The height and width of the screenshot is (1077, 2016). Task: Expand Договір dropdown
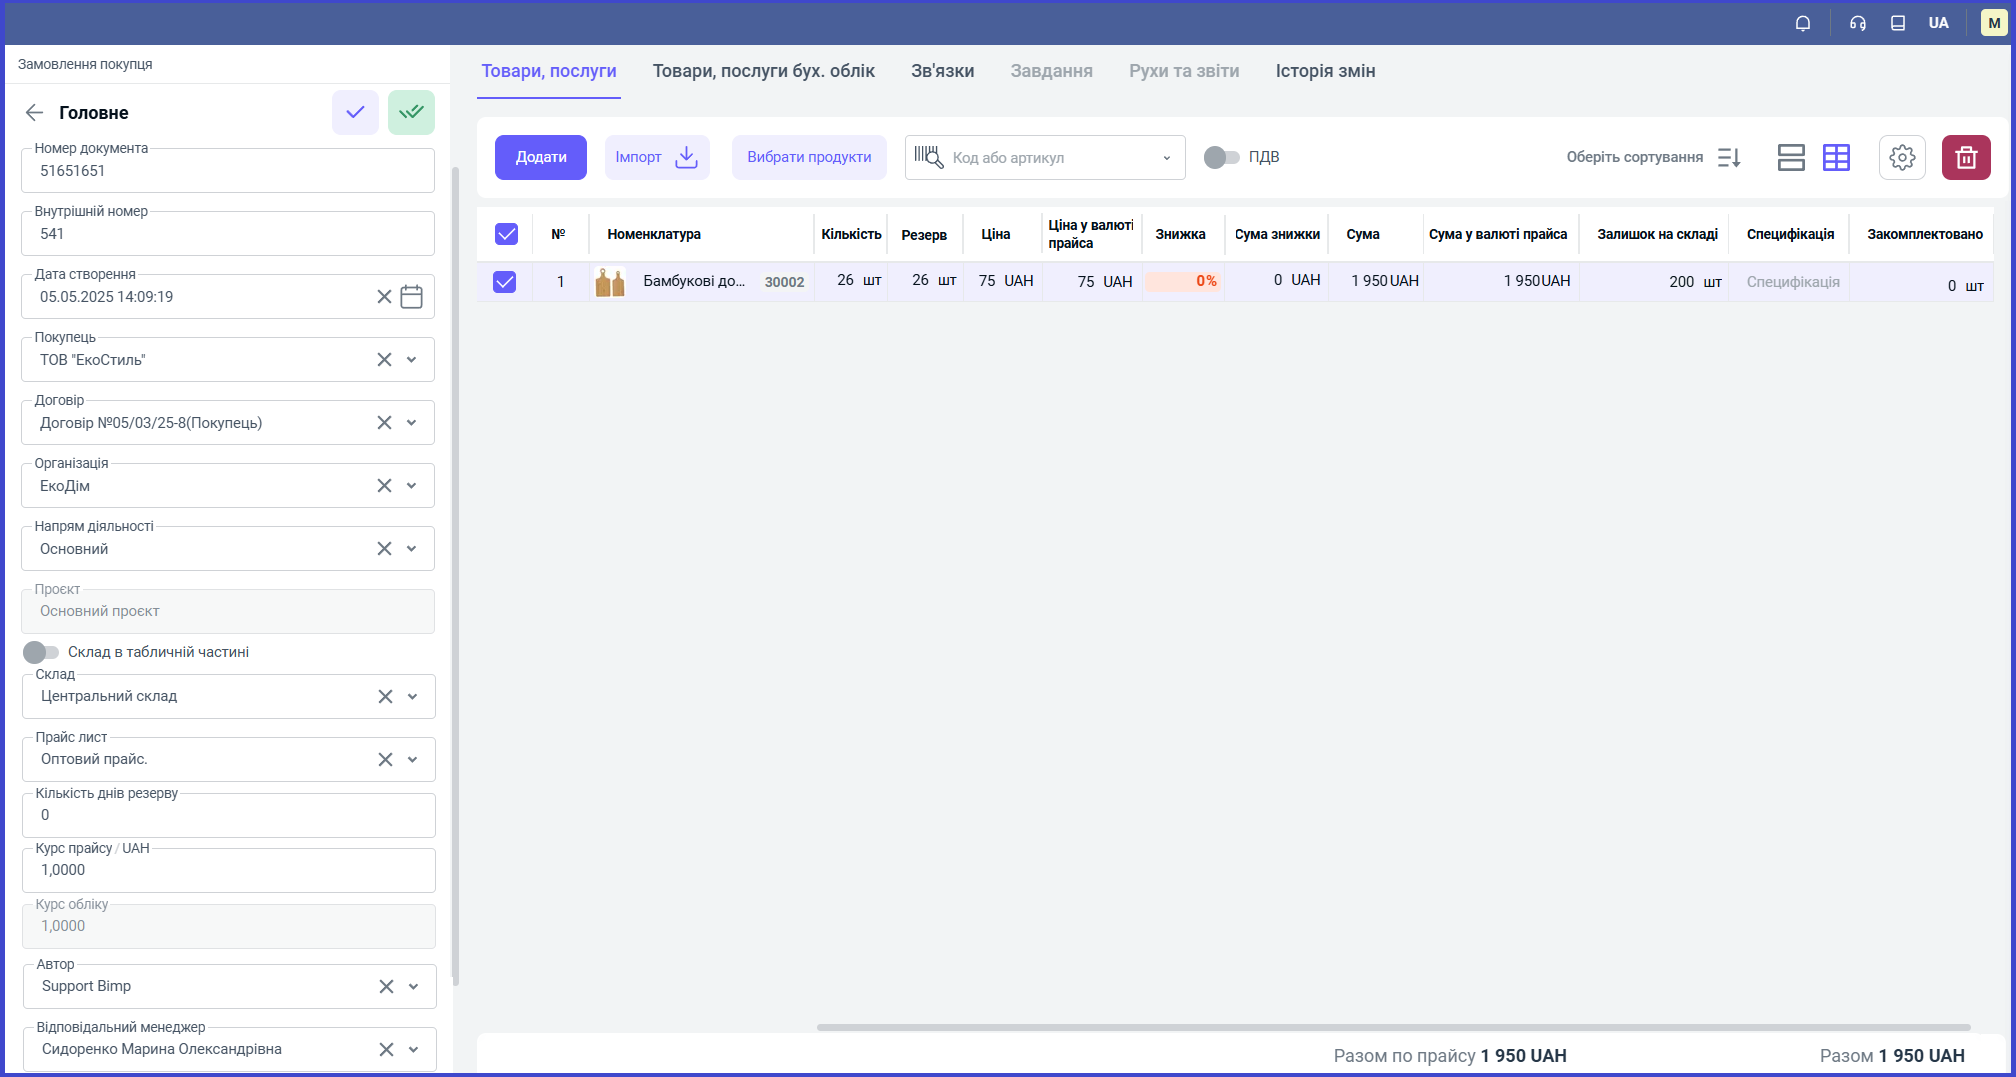coord(412,423)
